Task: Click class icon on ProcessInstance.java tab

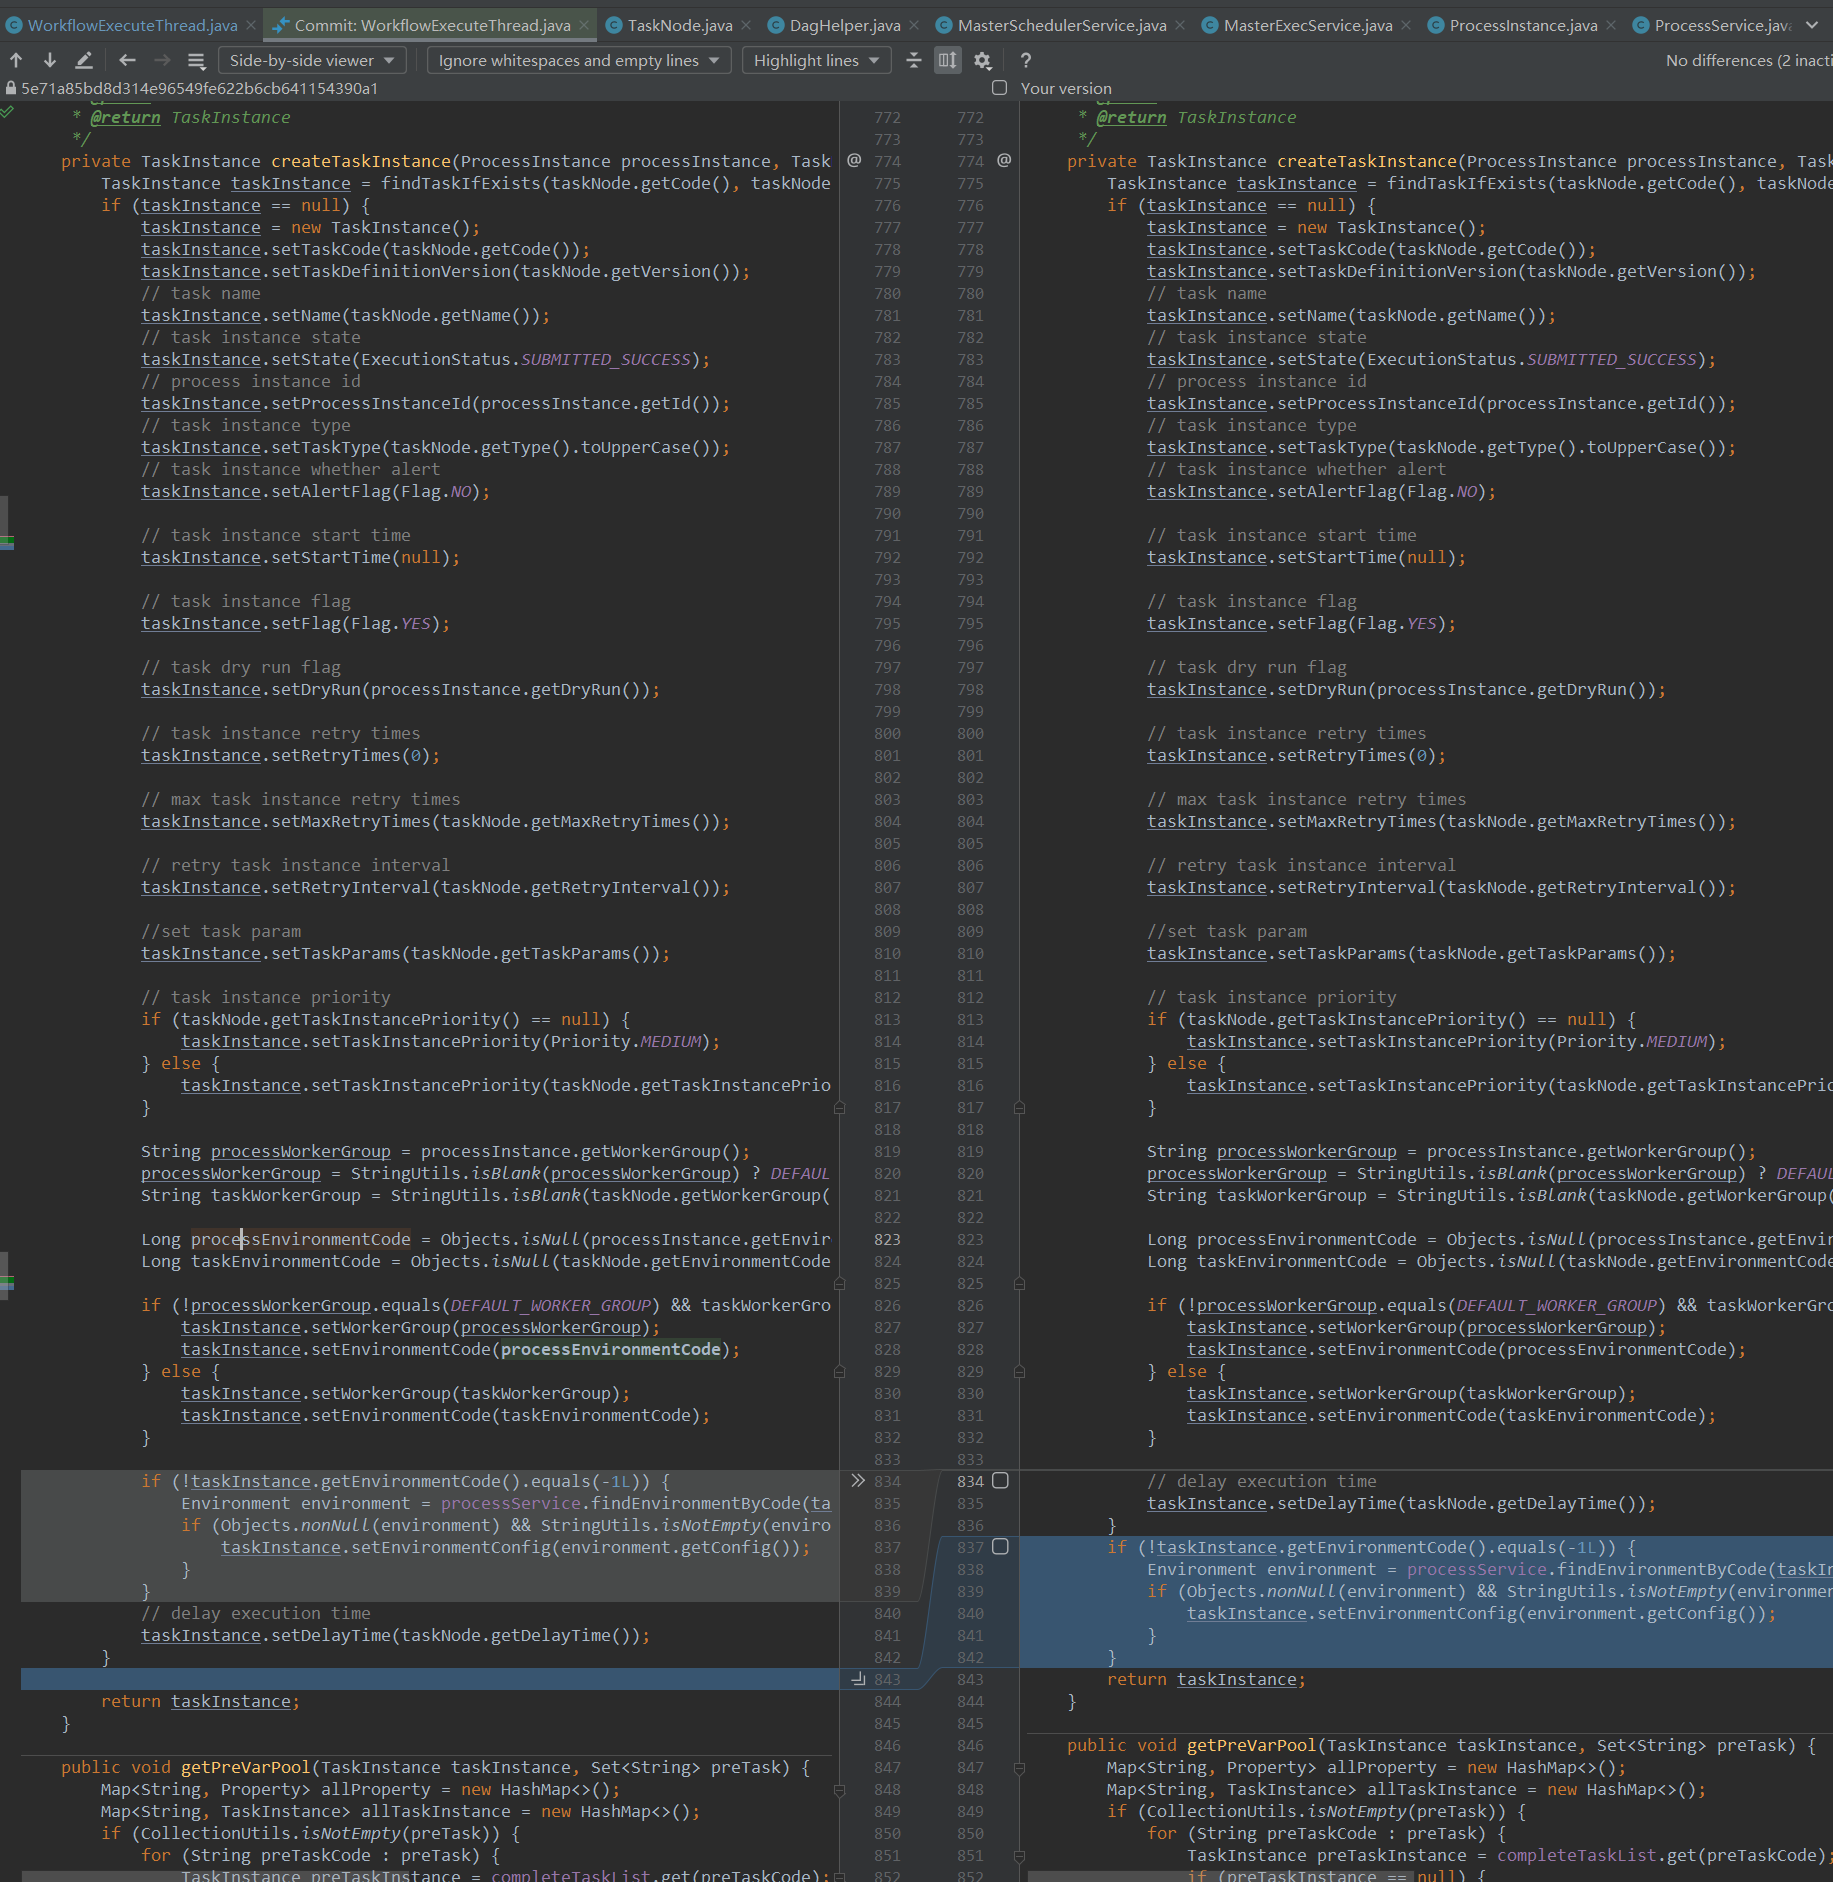Action: coord(1436,25)
